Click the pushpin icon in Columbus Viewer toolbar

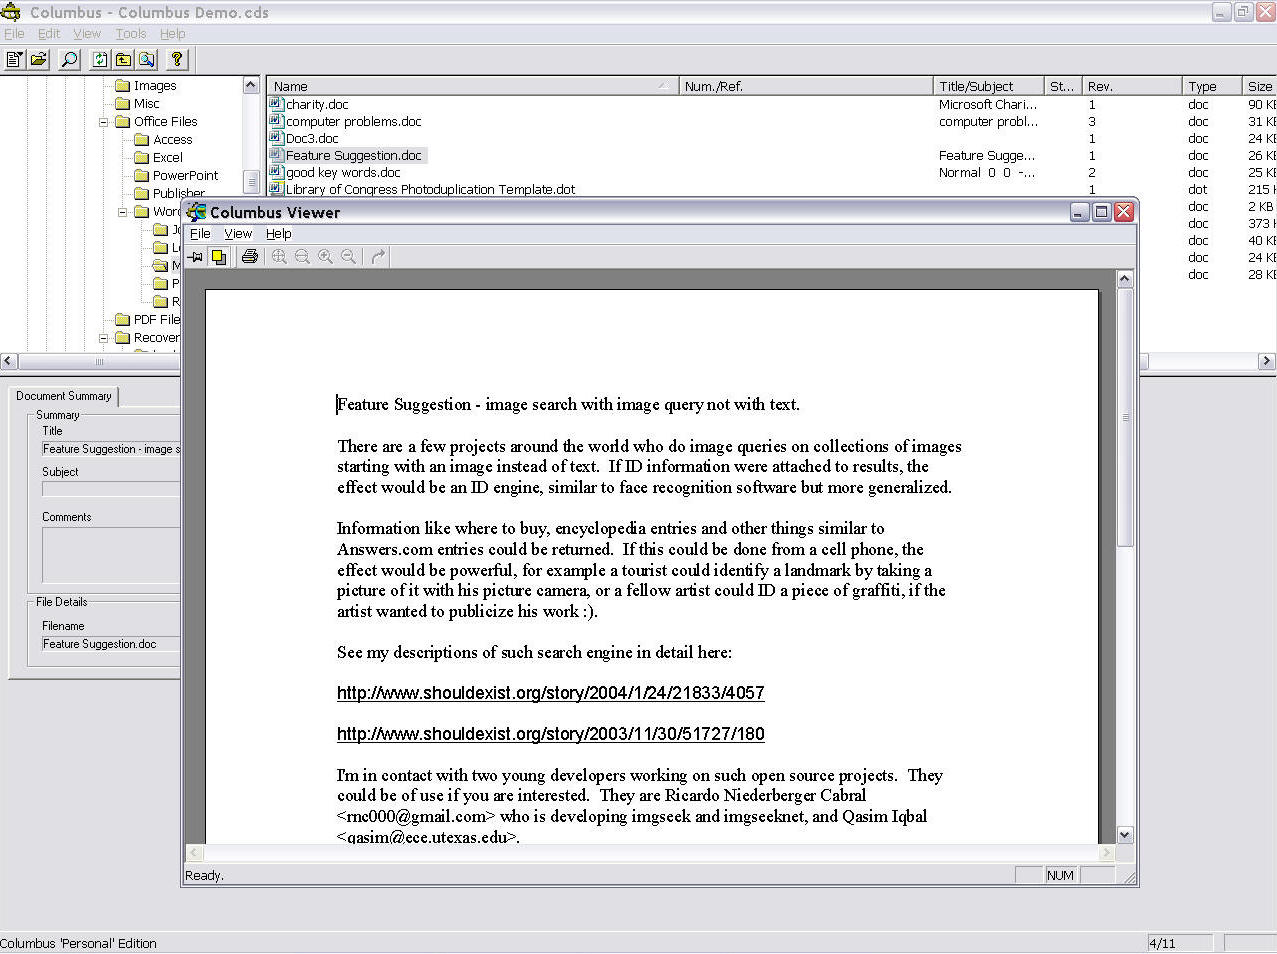[196, 257]
